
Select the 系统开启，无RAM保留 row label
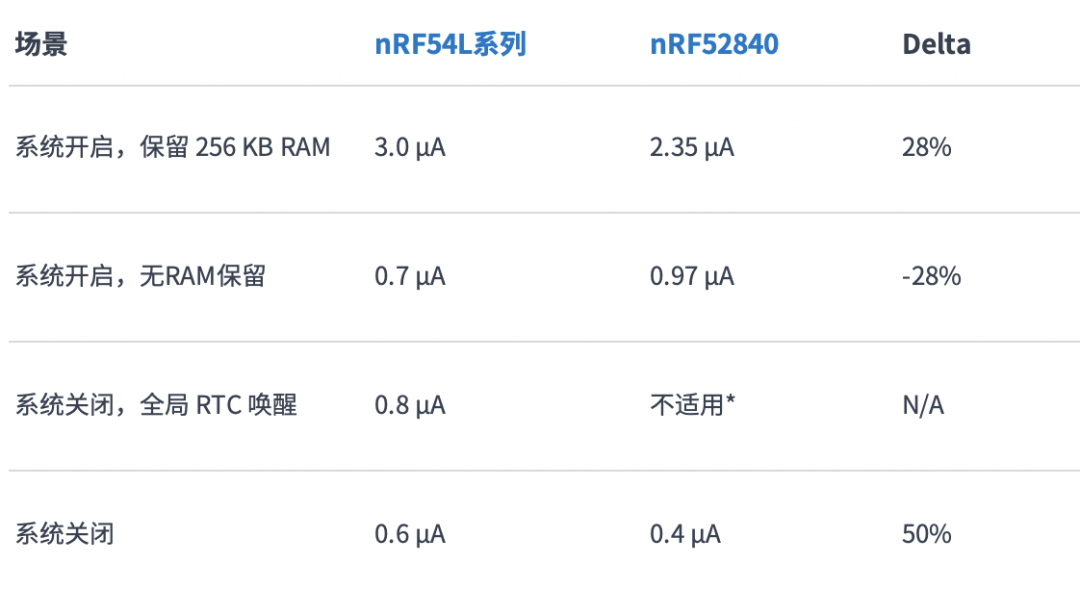point(140,276)
